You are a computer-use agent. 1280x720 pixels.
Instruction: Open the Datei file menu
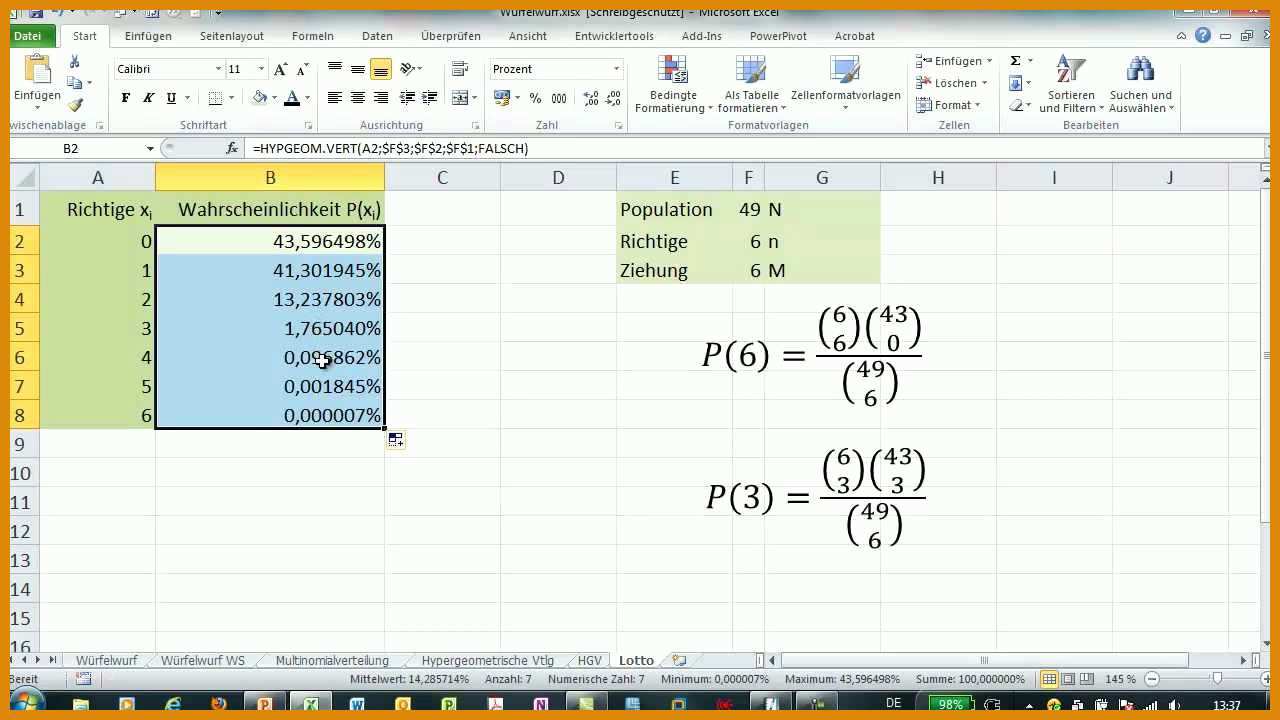coord(27,36)
